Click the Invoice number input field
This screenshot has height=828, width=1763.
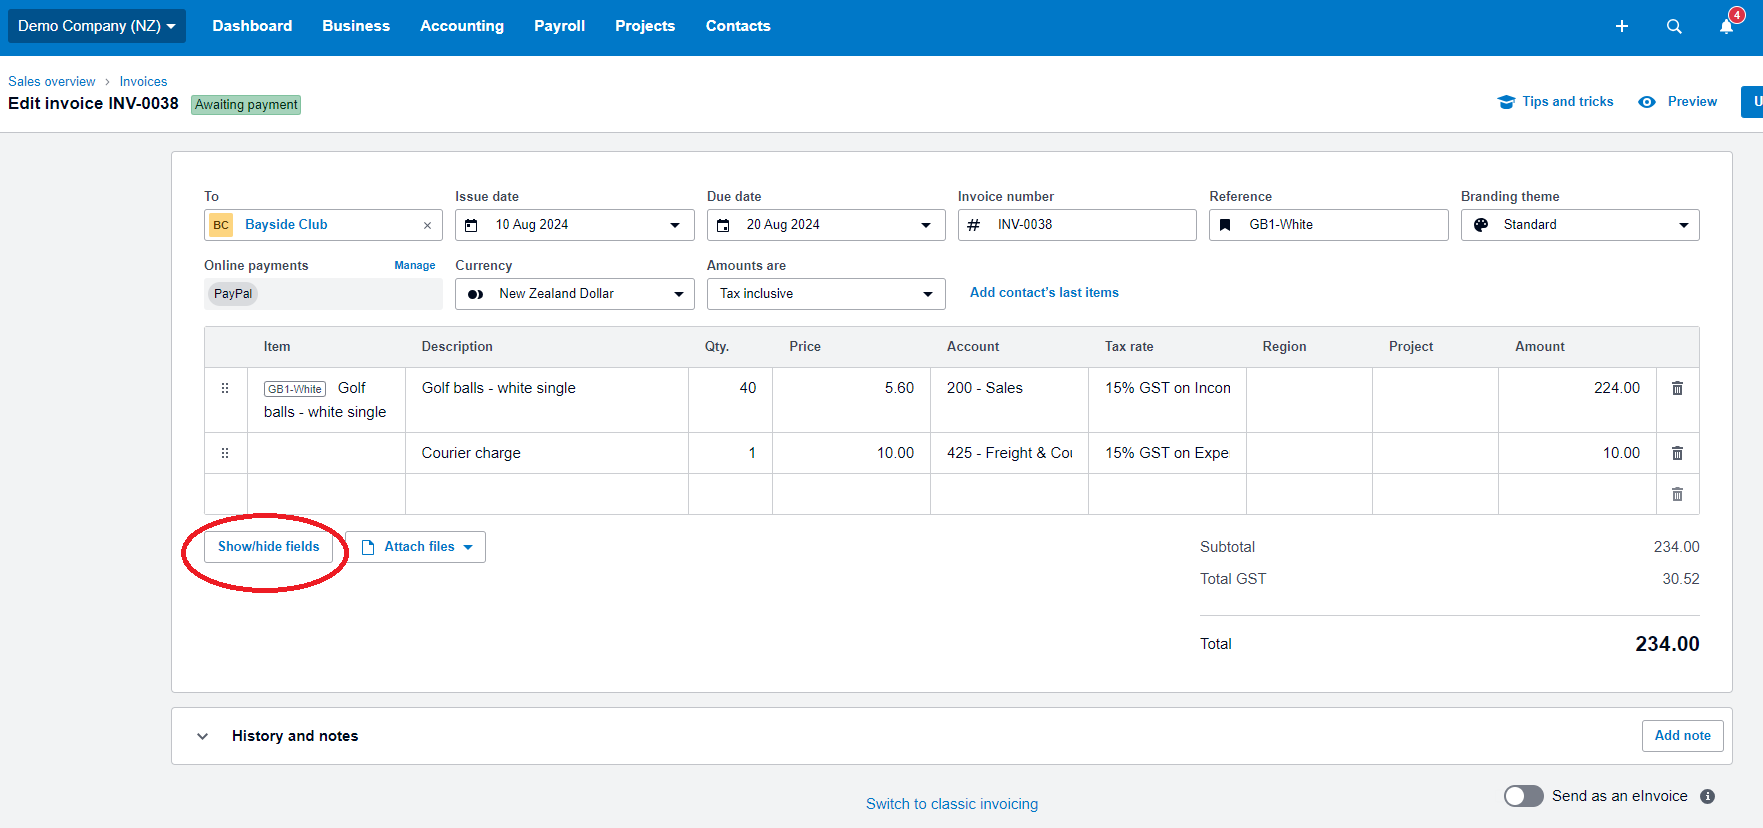point(1090,225)
